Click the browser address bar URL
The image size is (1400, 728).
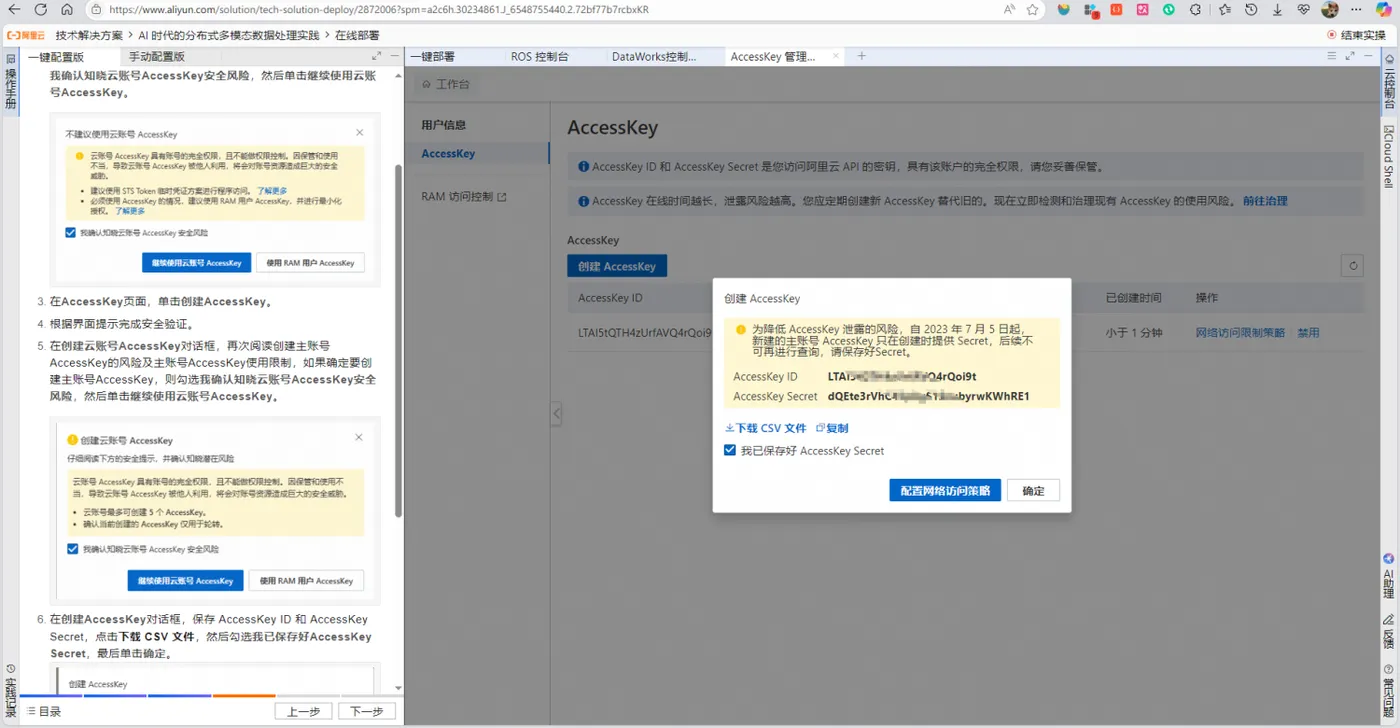(378, 10)
